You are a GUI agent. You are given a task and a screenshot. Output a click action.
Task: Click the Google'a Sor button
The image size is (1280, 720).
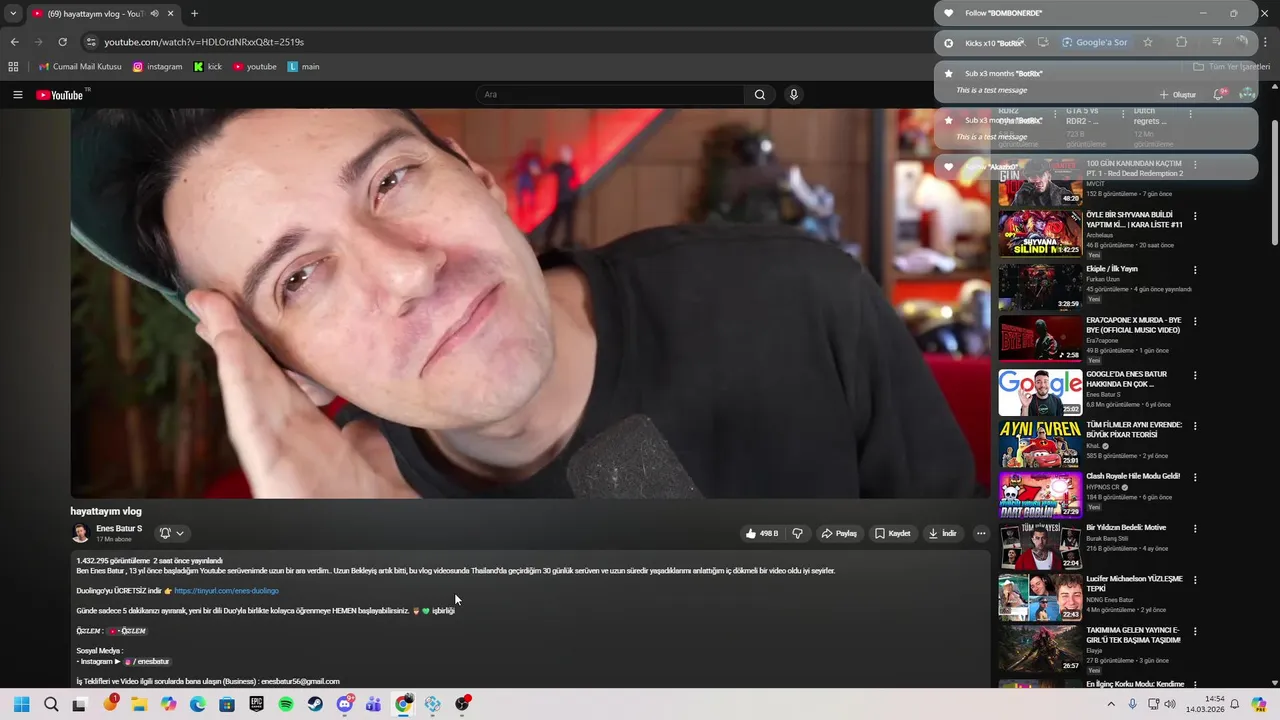[x=1094, y=42]
